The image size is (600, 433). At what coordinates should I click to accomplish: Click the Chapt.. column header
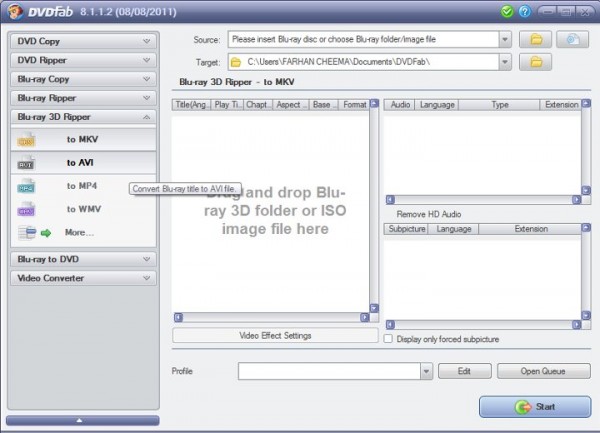pyautogui.click(x=258, y=104)
